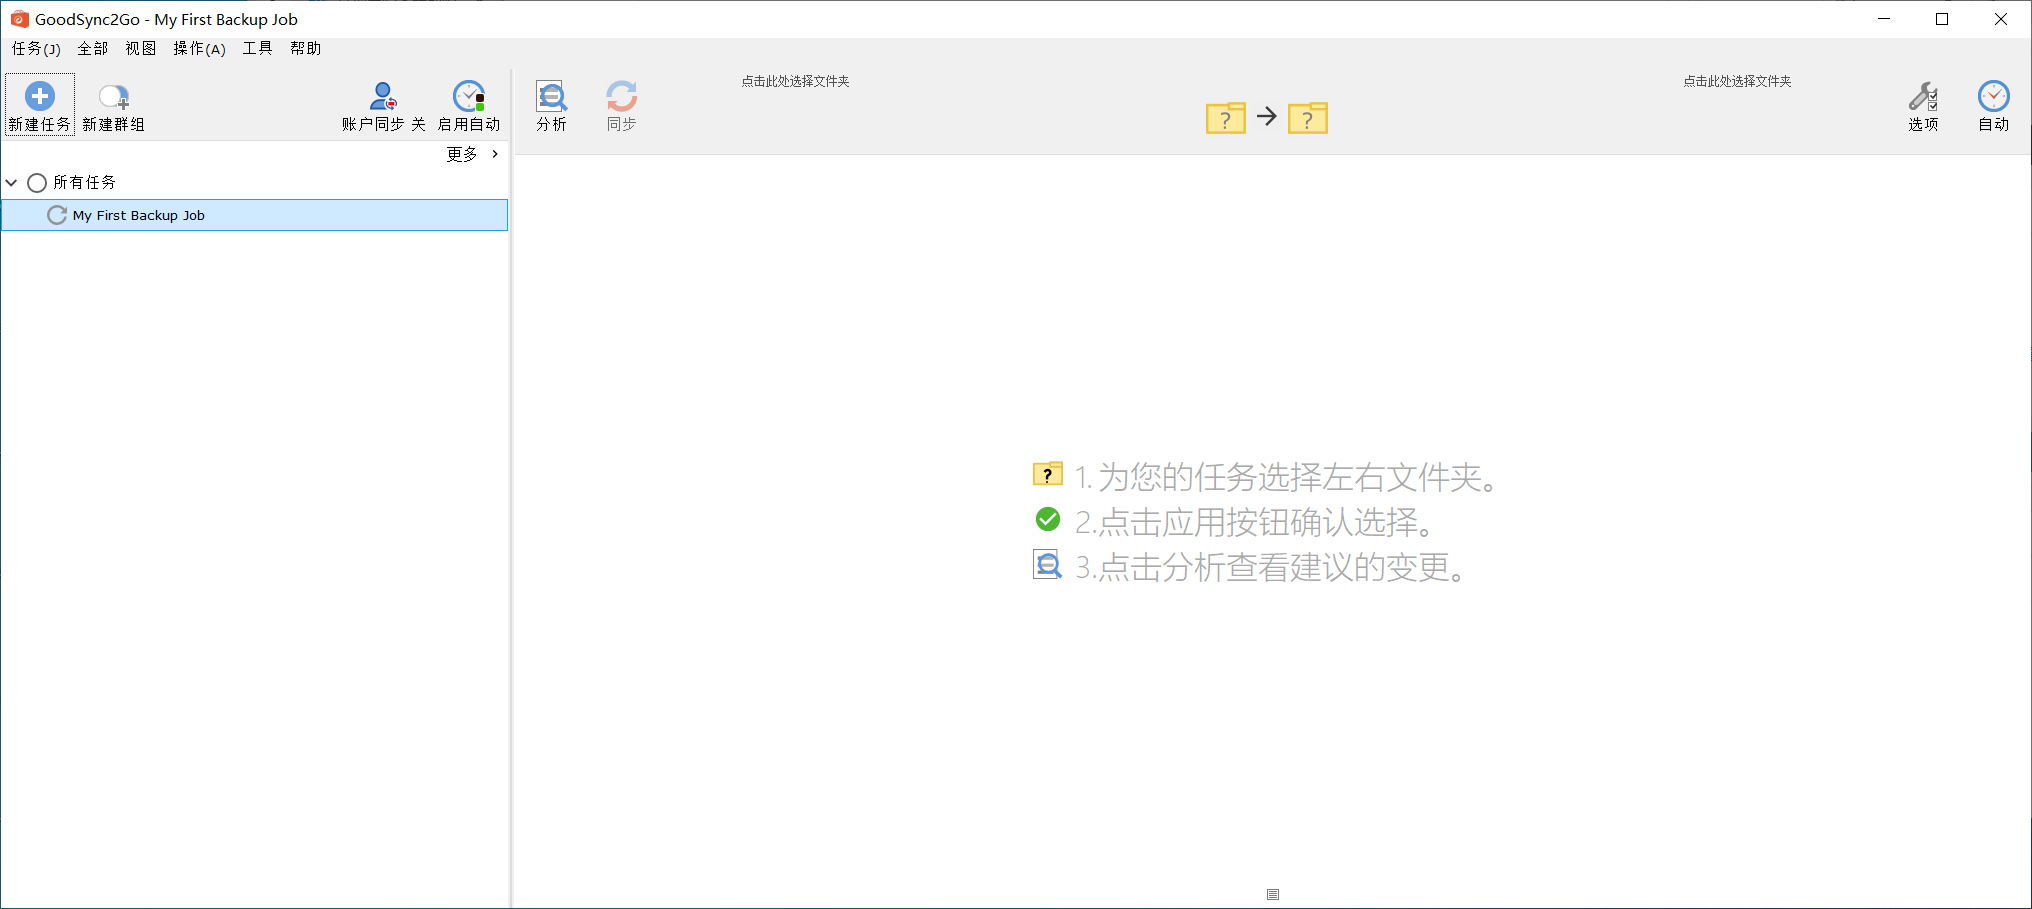Open the Help (帮助) menu

coord(305,49)
